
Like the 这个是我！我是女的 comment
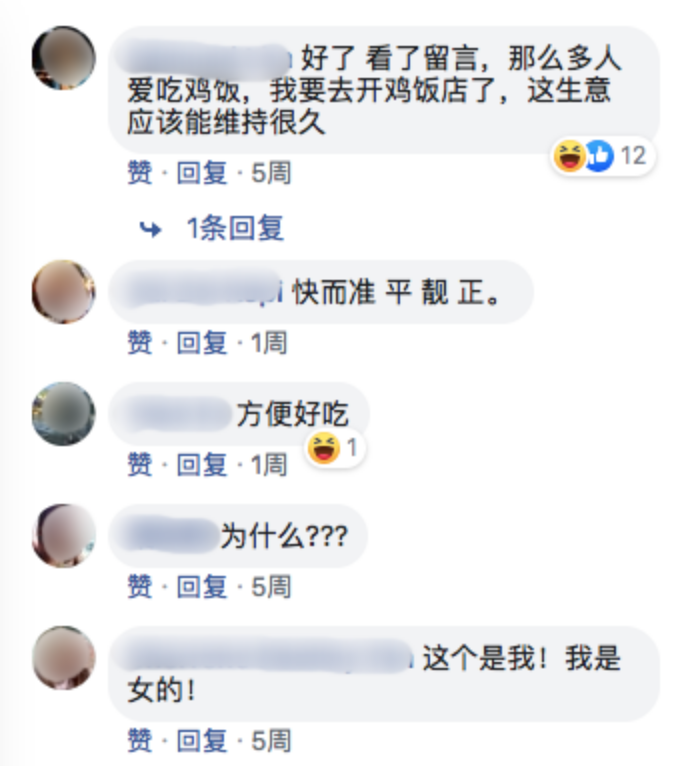(140, 740)
